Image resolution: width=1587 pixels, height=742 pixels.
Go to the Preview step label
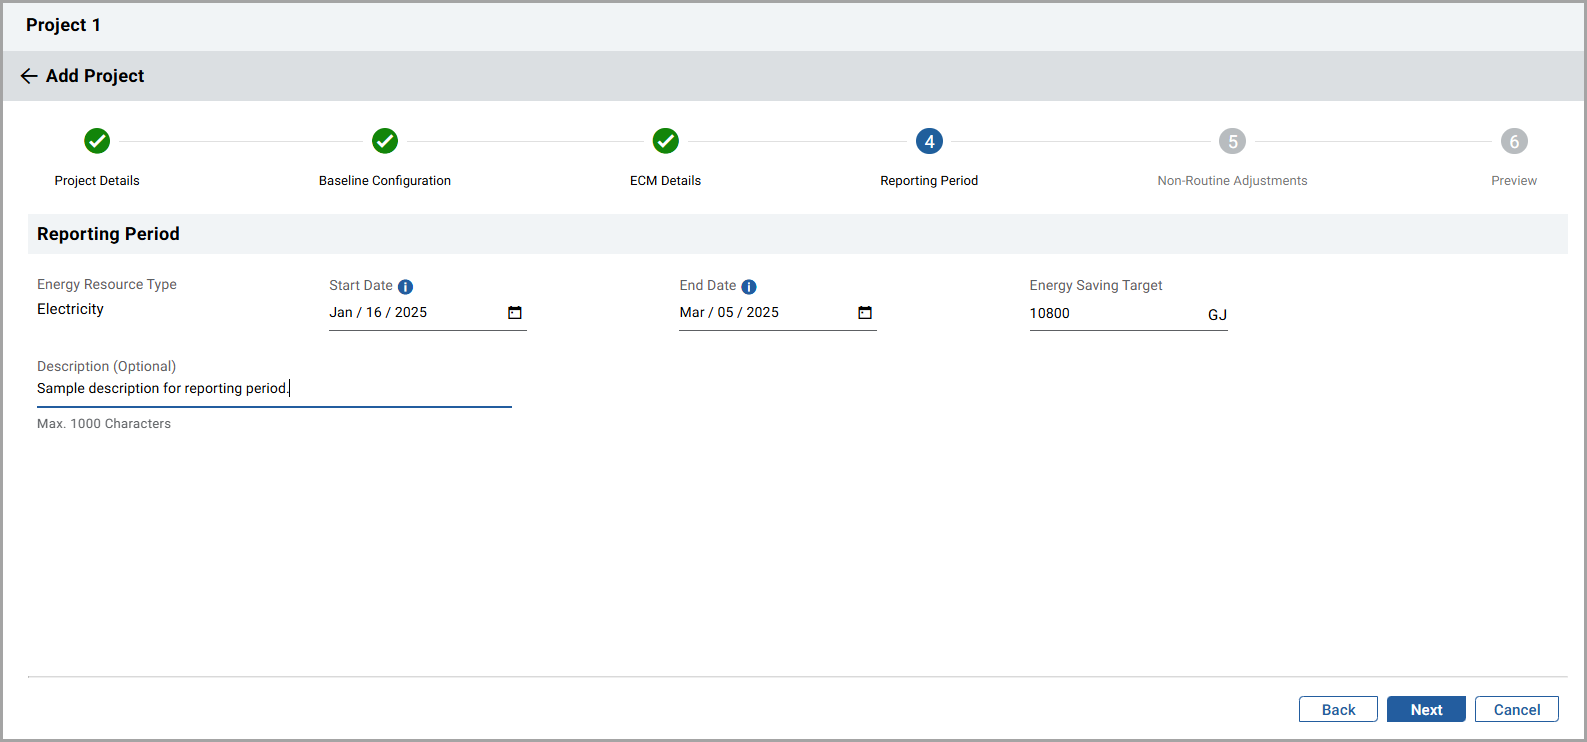(1514, 181)
